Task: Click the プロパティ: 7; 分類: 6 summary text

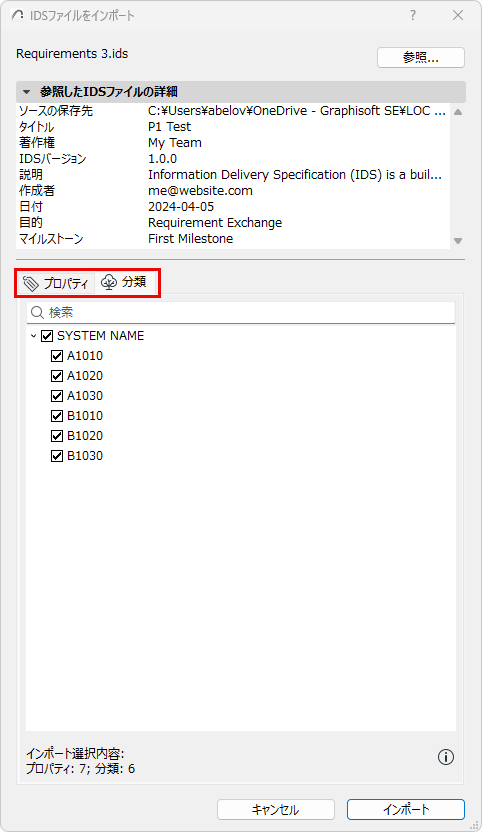Action: click(80, 768)
